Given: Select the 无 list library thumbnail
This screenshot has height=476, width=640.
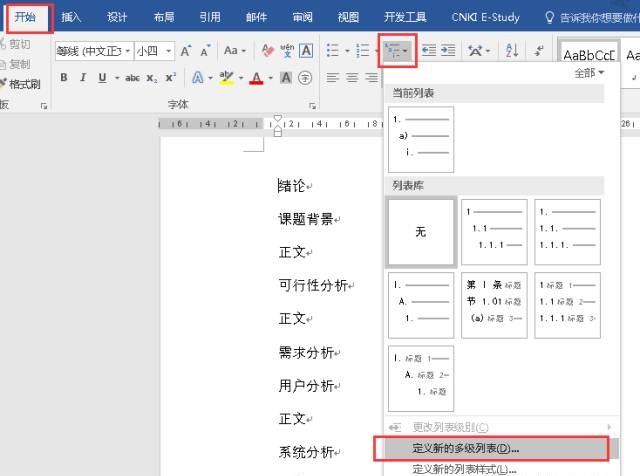Looking at the screenshot, I should 421,231.
